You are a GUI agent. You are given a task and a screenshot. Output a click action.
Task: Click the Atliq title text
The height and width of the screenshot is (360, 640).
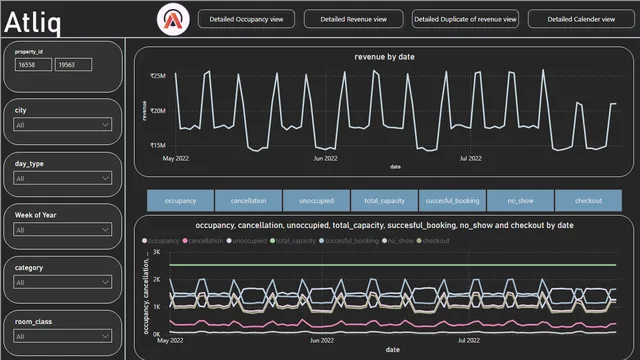click(33, 22)
